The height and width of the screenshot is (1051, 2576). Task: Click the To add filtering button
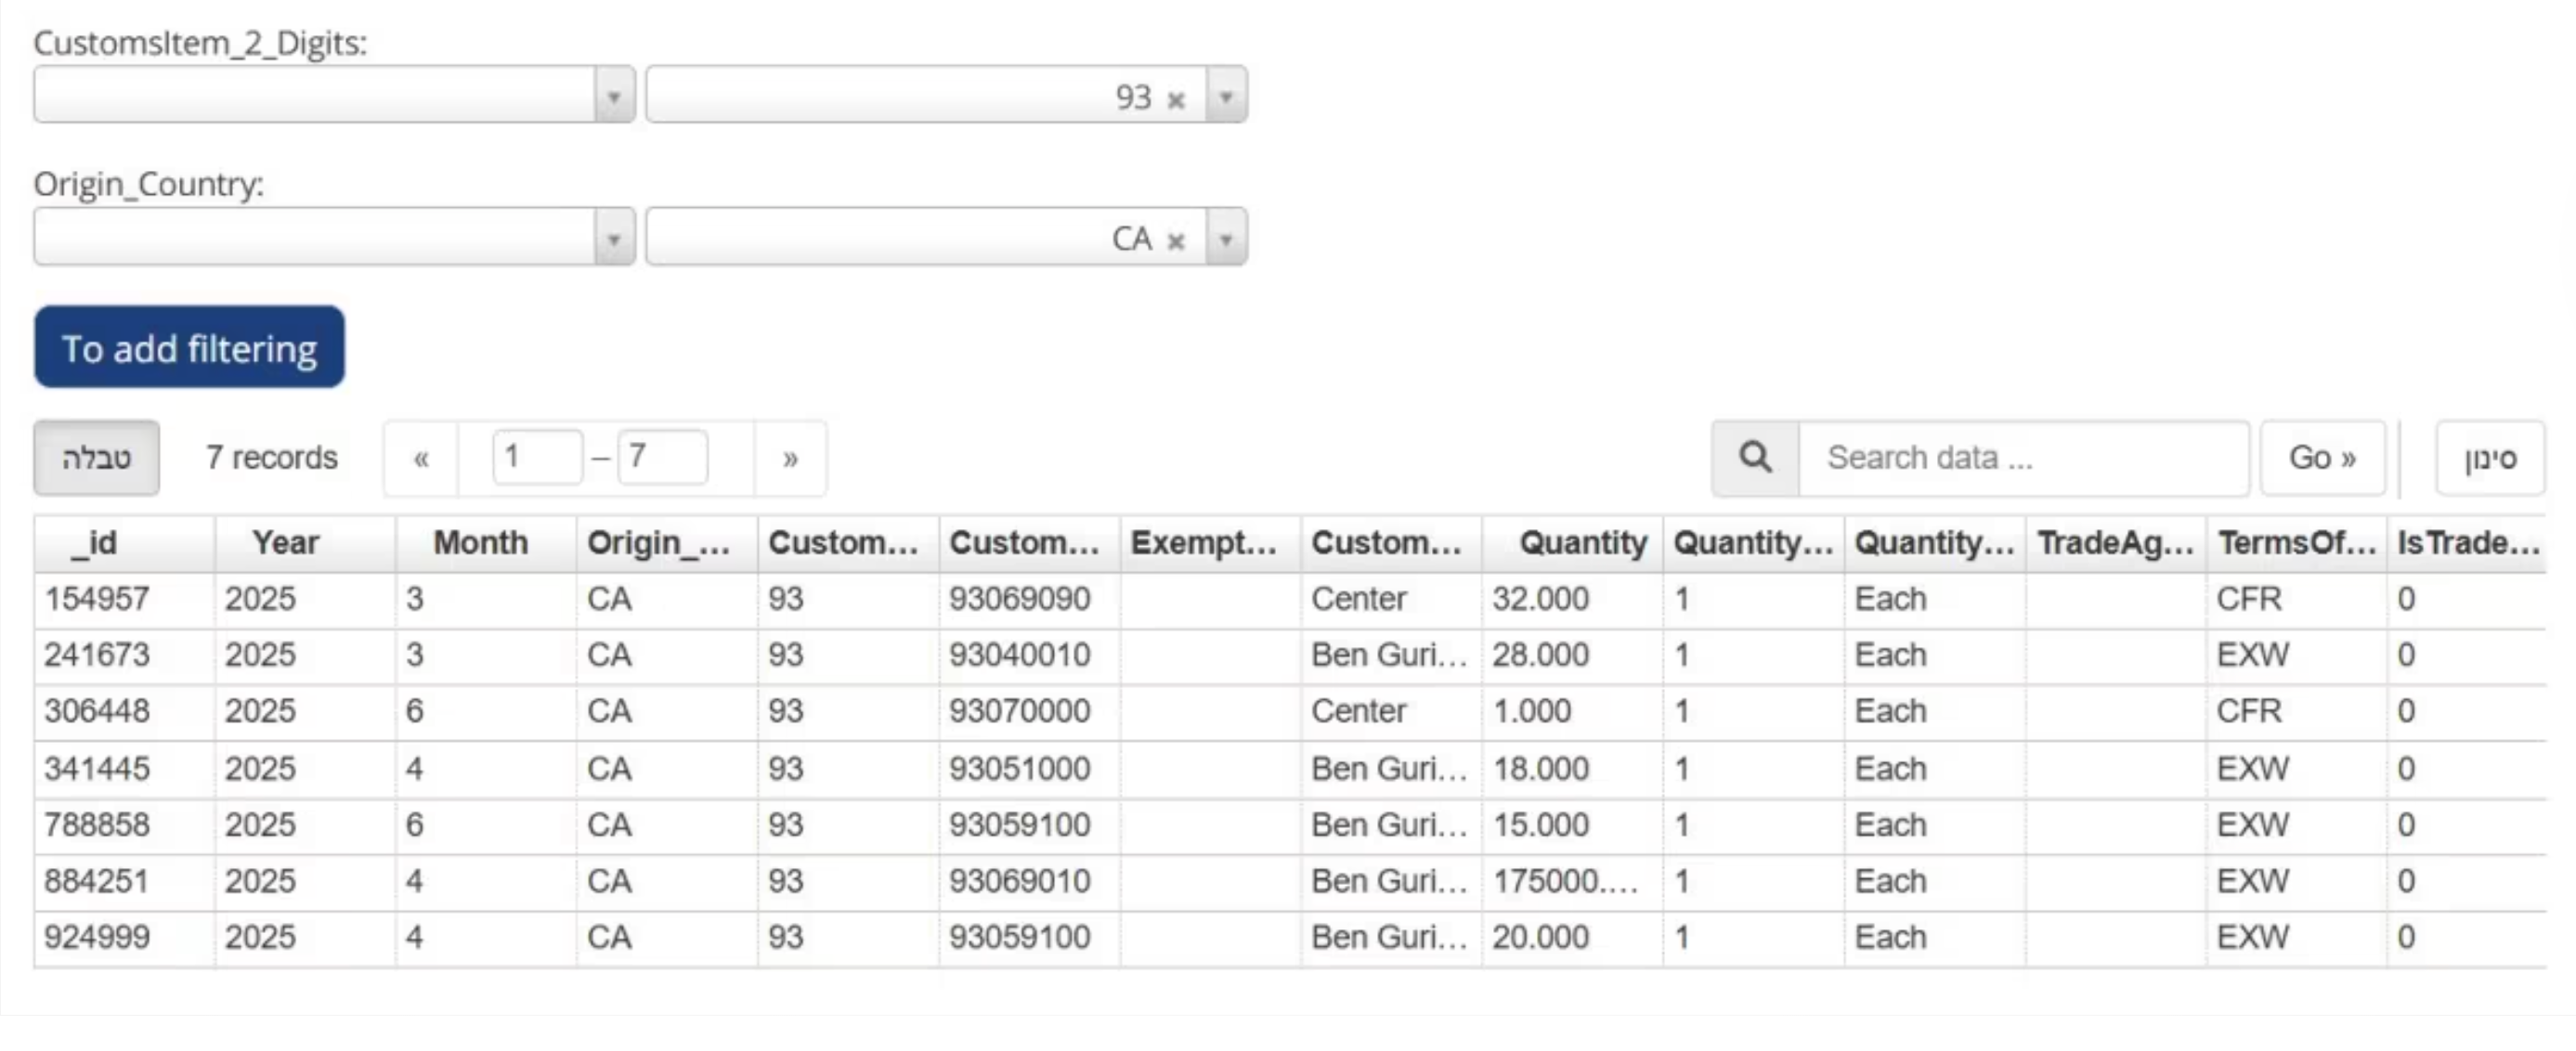[x=190, y=347]
